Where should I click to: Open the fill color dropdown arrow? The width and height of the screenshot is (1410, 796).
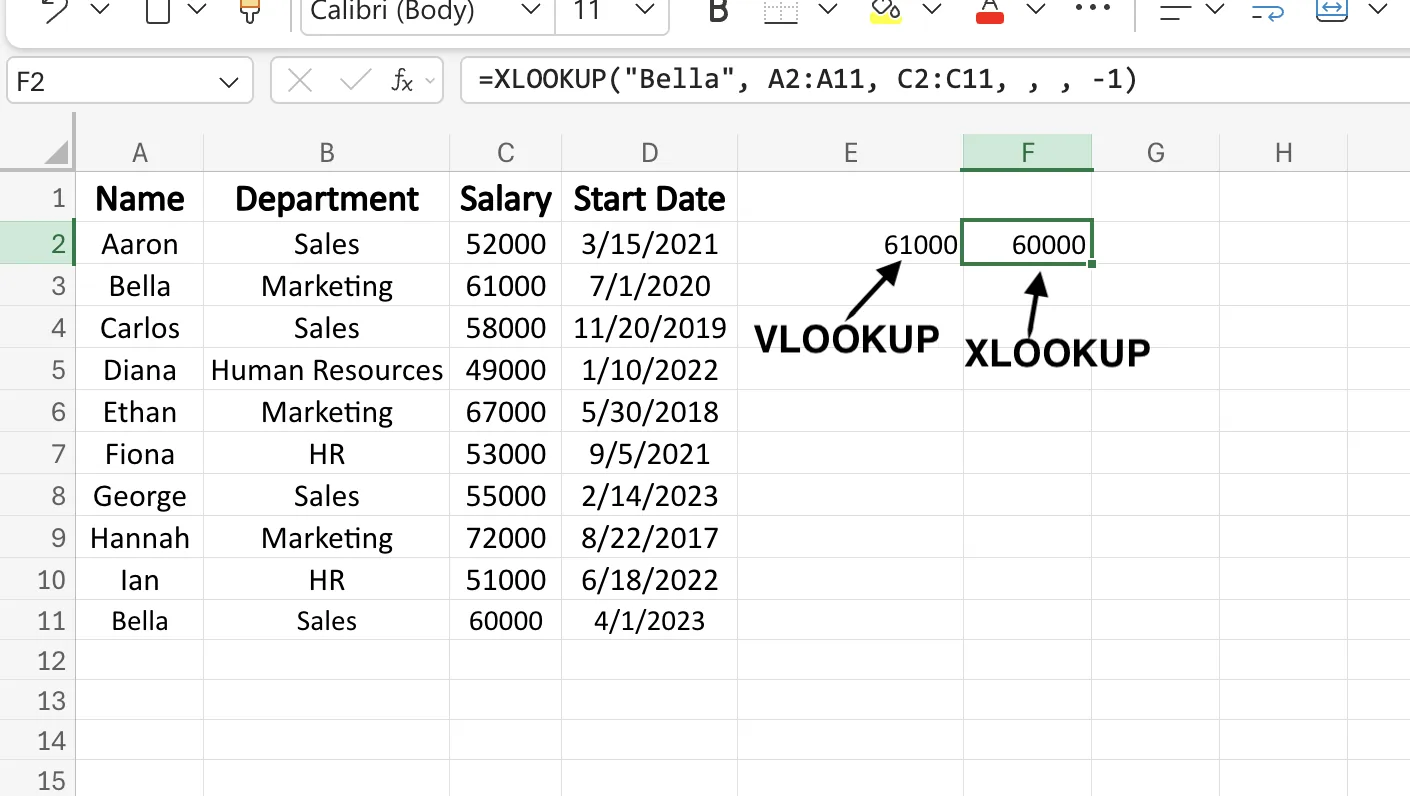point(932,10)
